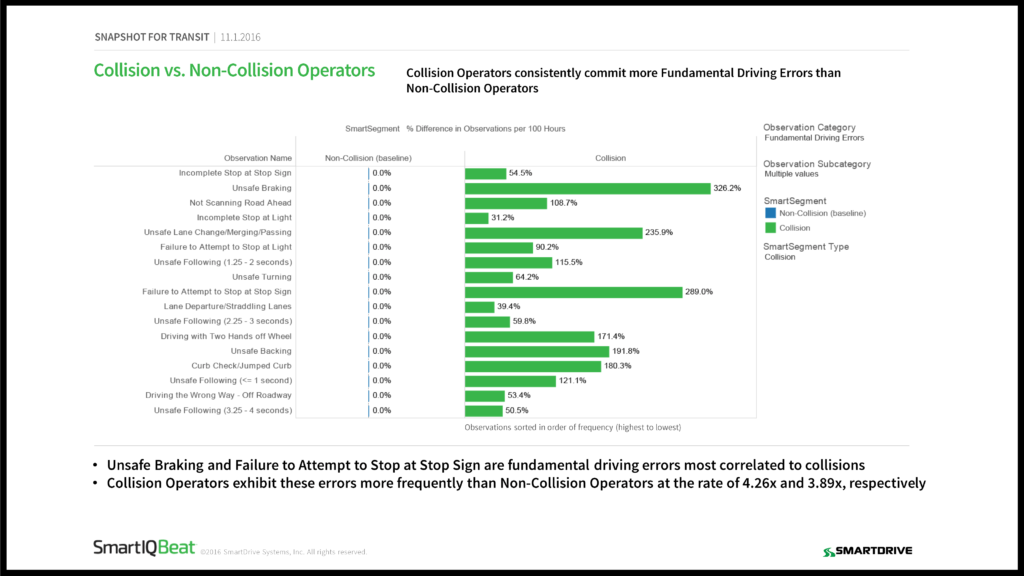Click the 121.1% value label
Screen dimensions: 1024x576
tap(573, 381)
